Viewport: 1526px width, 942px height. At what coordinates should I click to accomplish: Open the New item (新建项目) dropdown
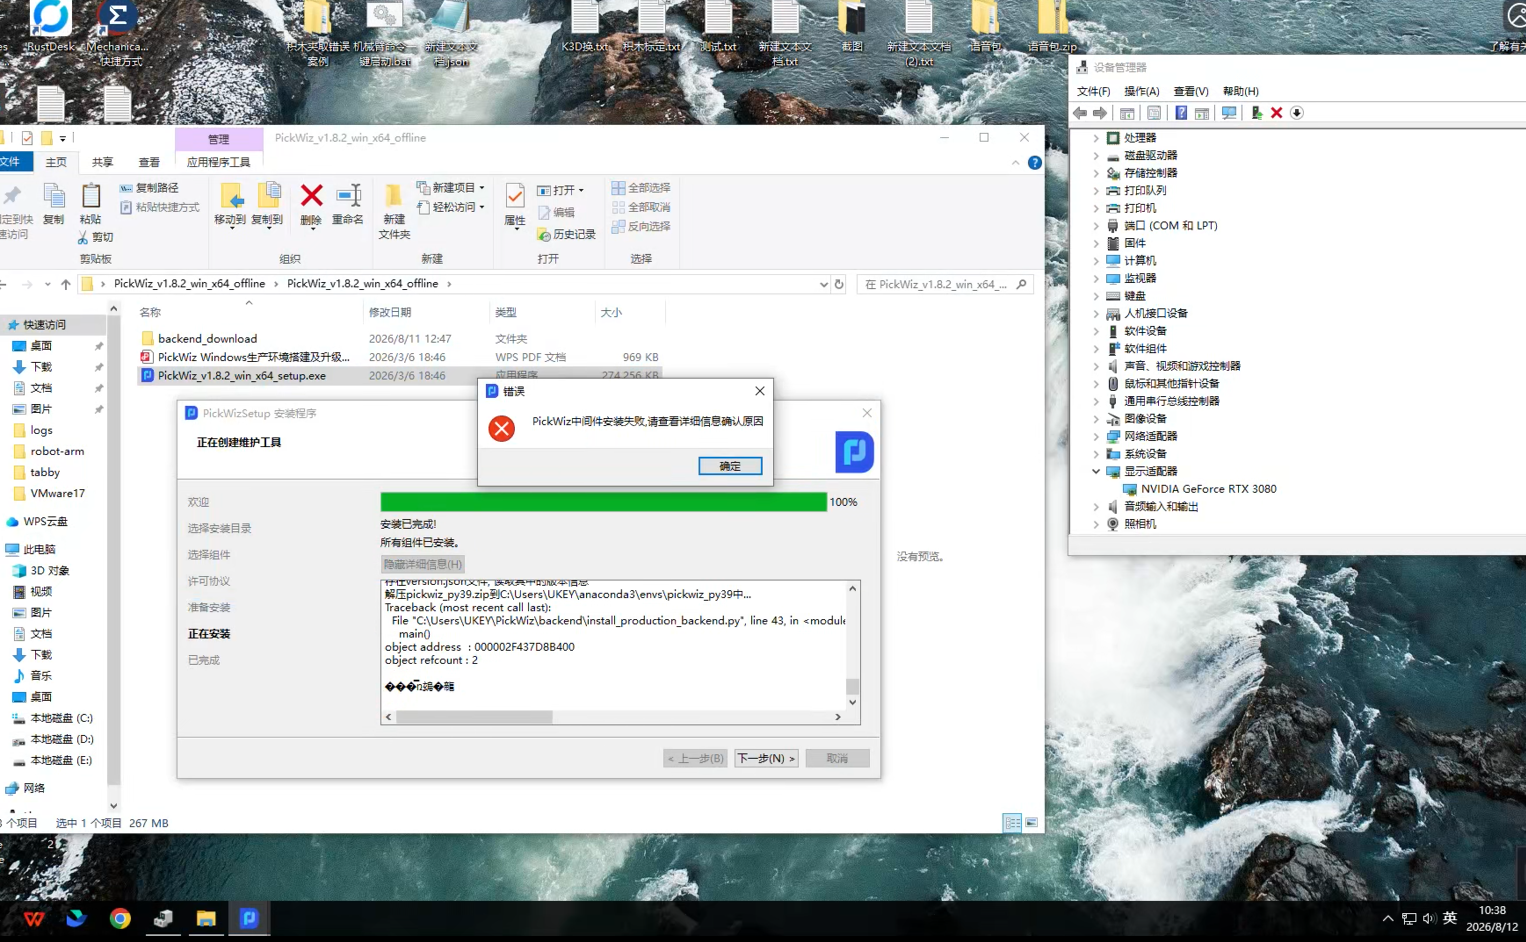pyautogui.click(x=451, y=188)
